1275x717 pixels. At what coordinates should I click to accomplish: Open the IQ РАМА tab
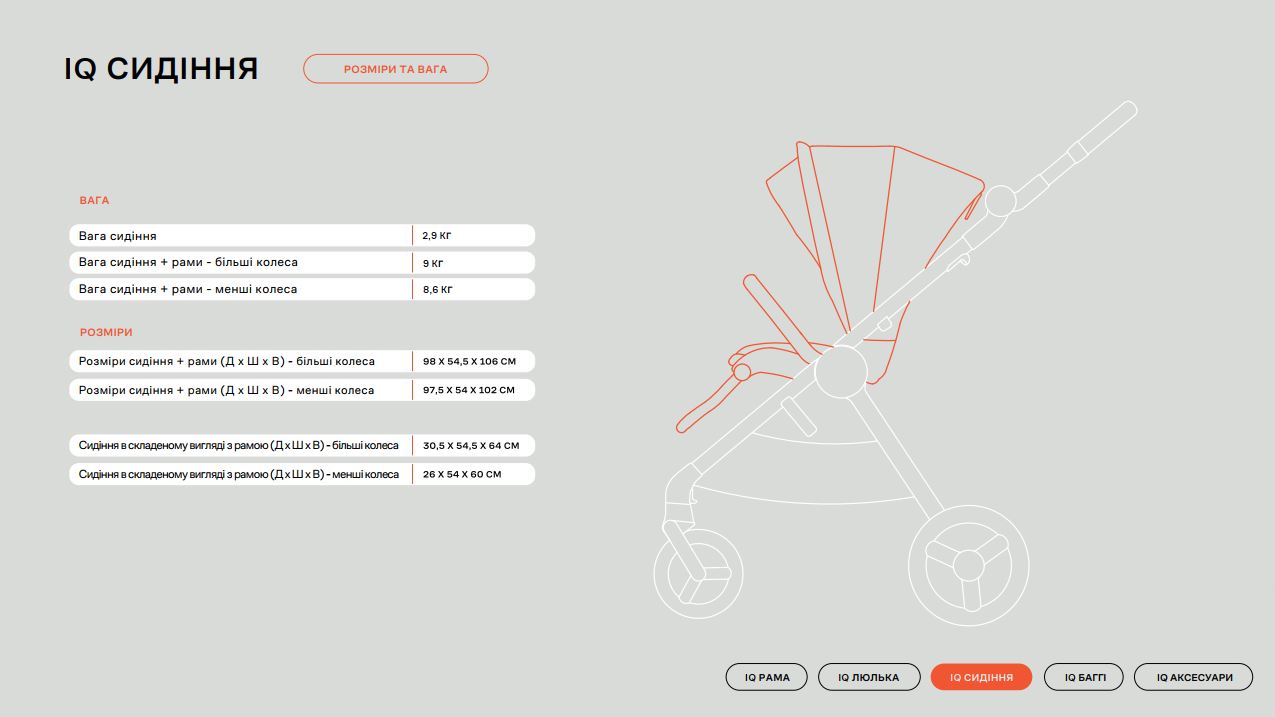point(766,677)
